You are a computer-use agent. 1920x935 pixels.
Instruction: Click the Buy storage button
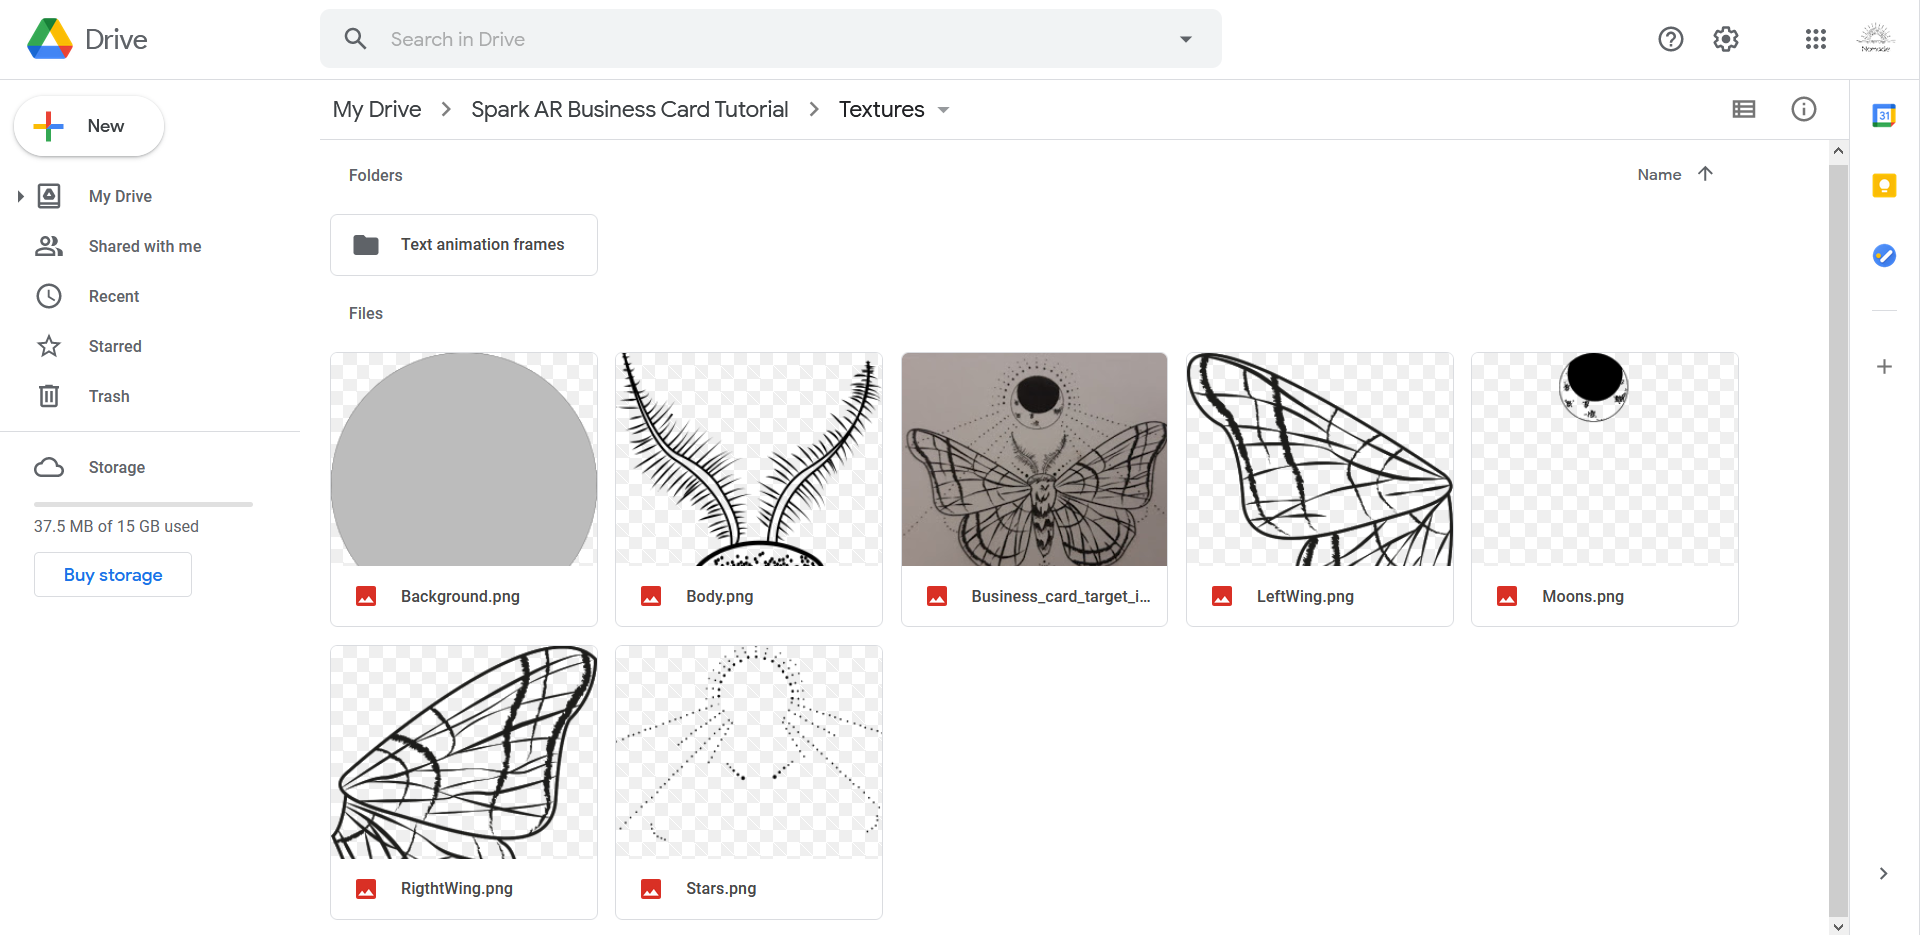coord(113,575)
